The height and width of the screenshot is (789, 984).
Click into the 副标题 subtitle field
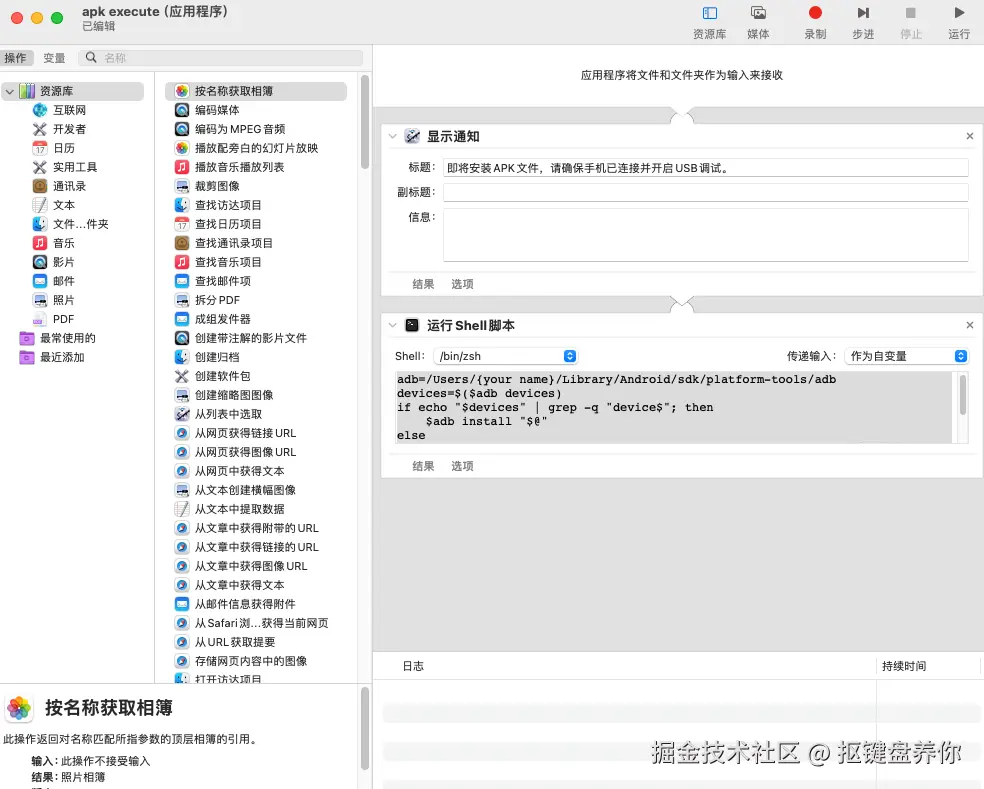(x=705, y=193)
